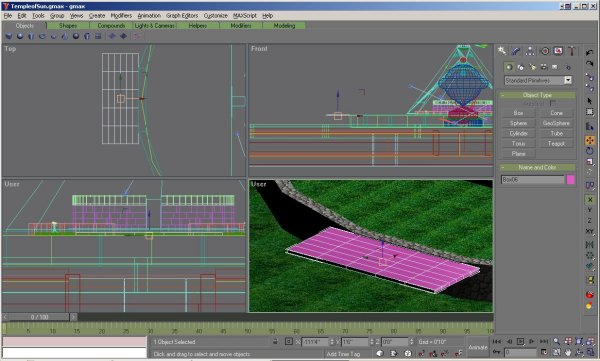Click the Select Object arrow tool
The height and width of the screenshot is (361, 600).
pos(589,101)
